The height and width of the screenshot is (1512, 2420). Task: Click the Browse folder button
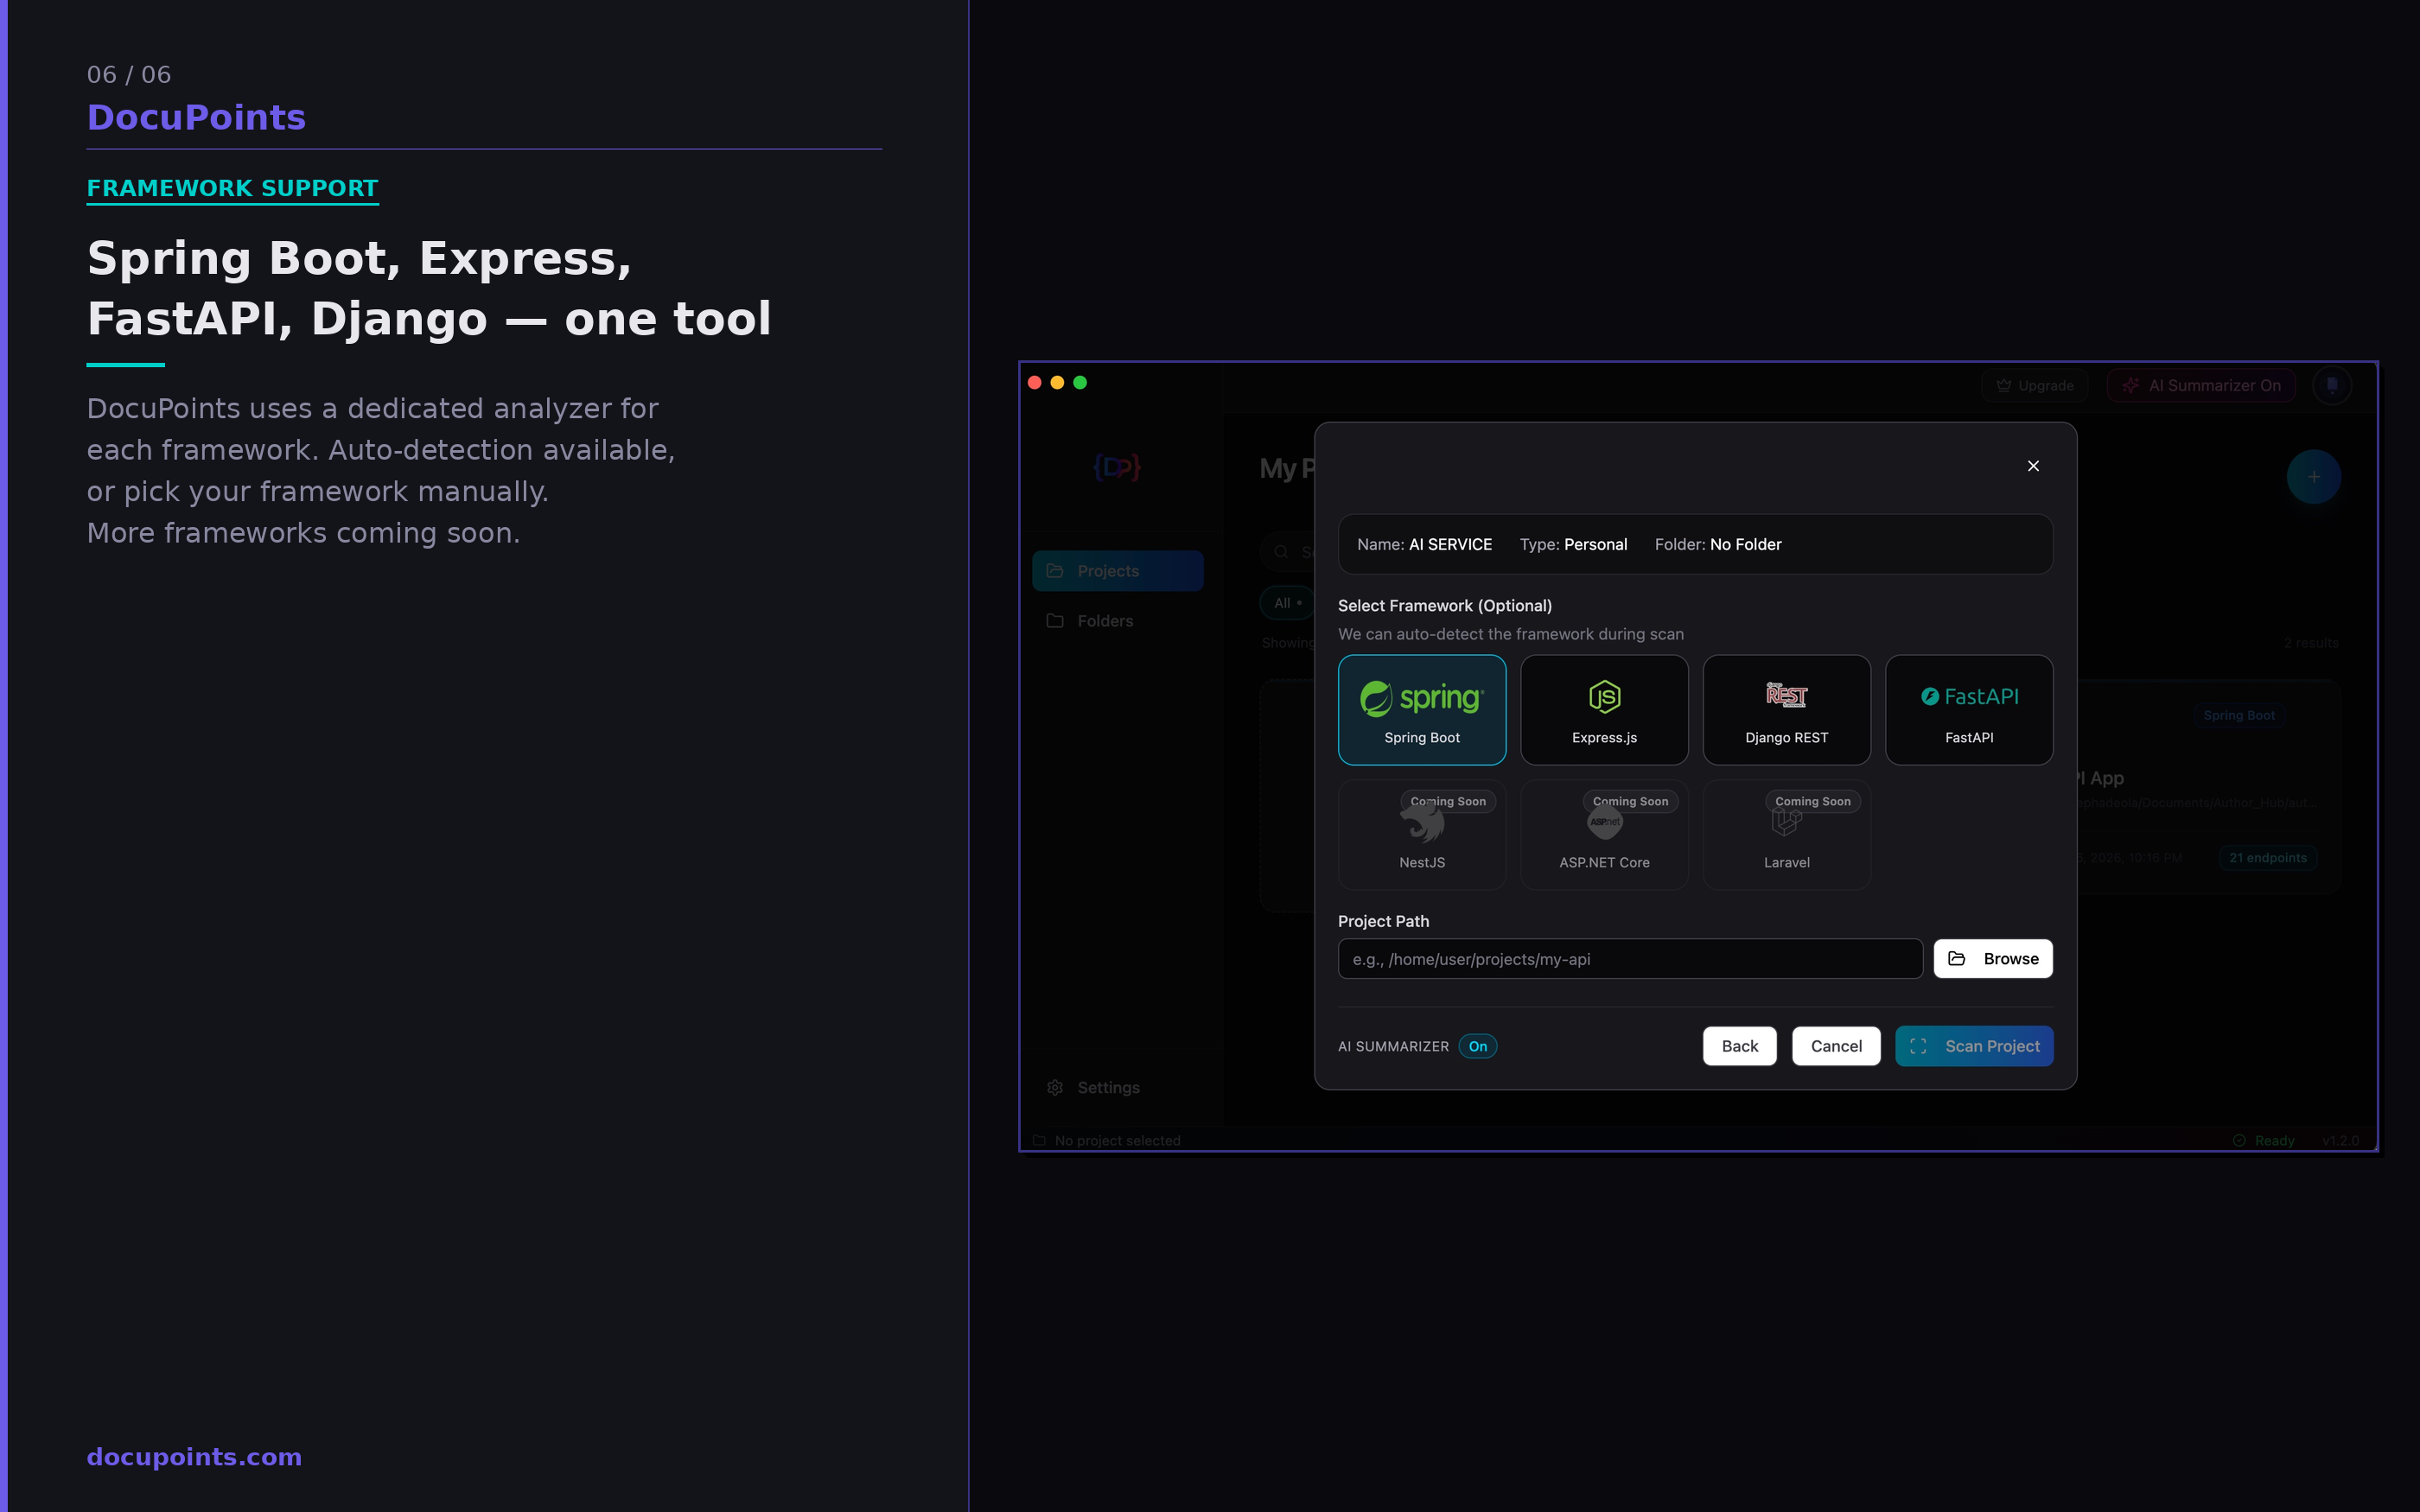1992,959
